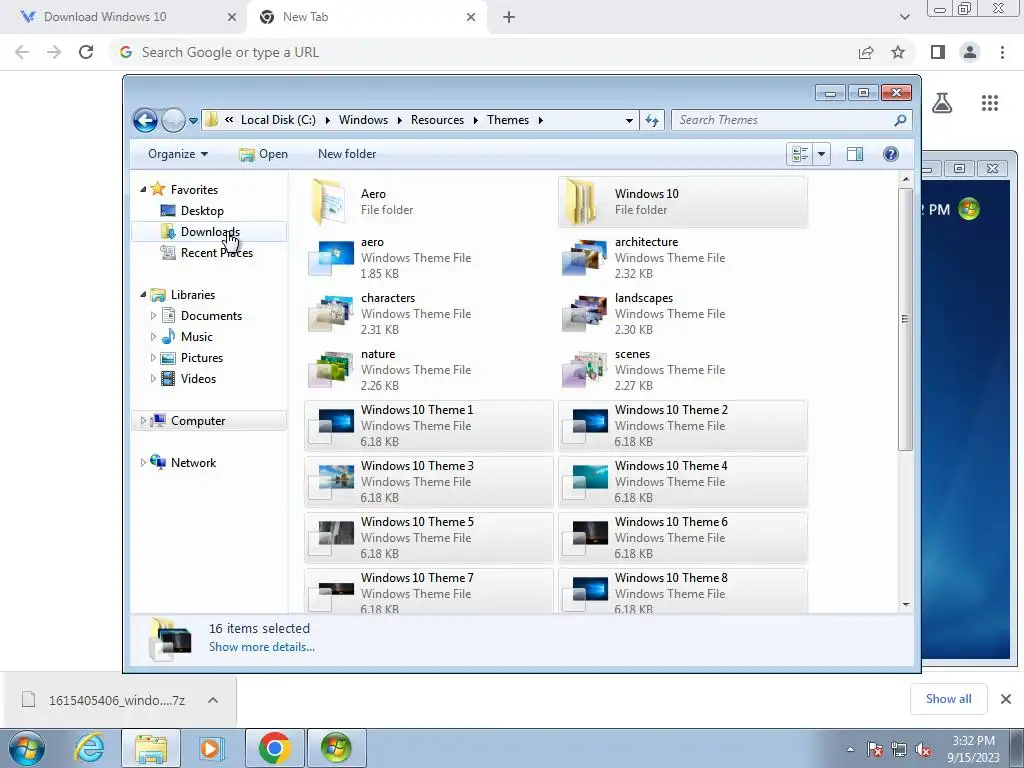Viewport: 1024px width, 768px height.
Task: Open Google apps grid icon
Action: pyautogui.click(x=989, y=103)
